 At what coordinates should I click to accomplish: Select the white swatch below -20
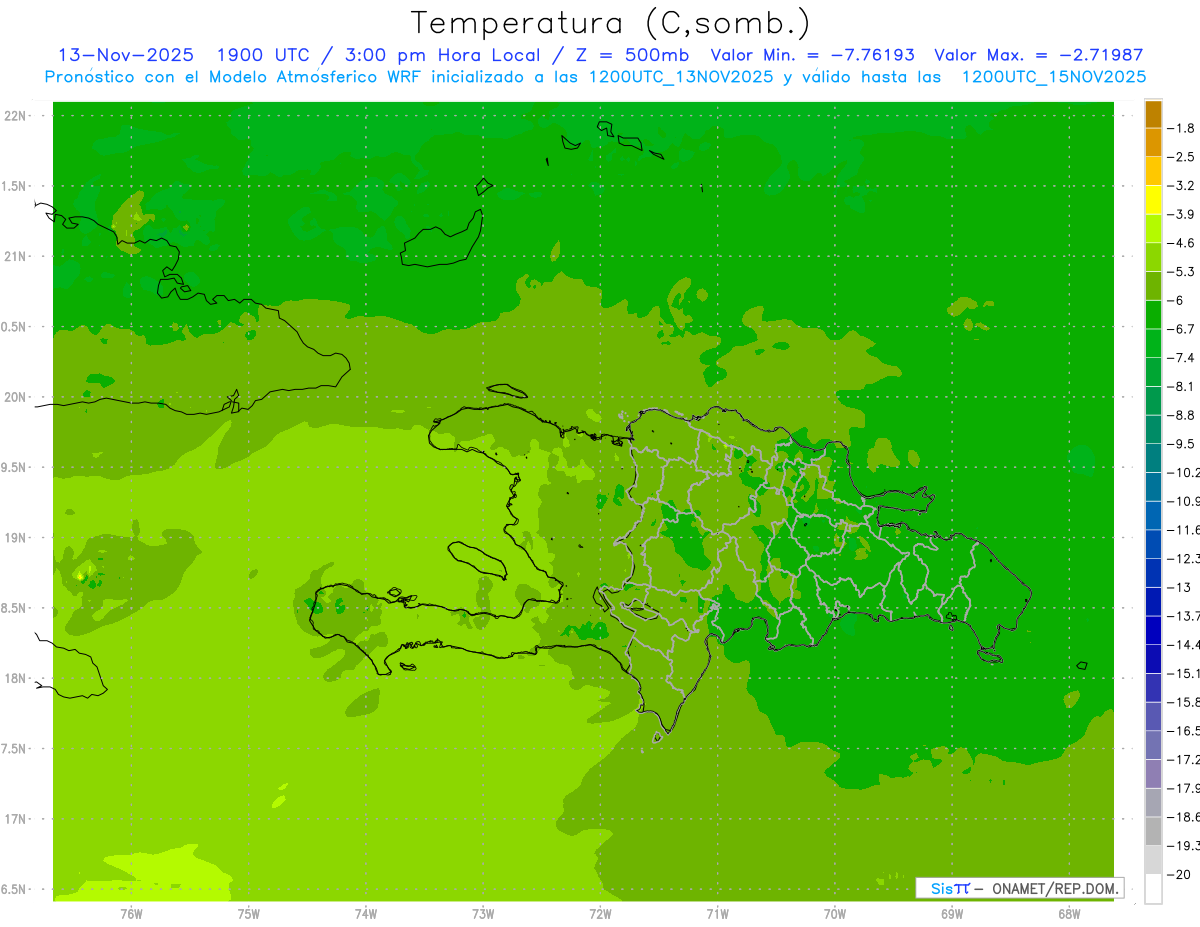[1153, 888]
